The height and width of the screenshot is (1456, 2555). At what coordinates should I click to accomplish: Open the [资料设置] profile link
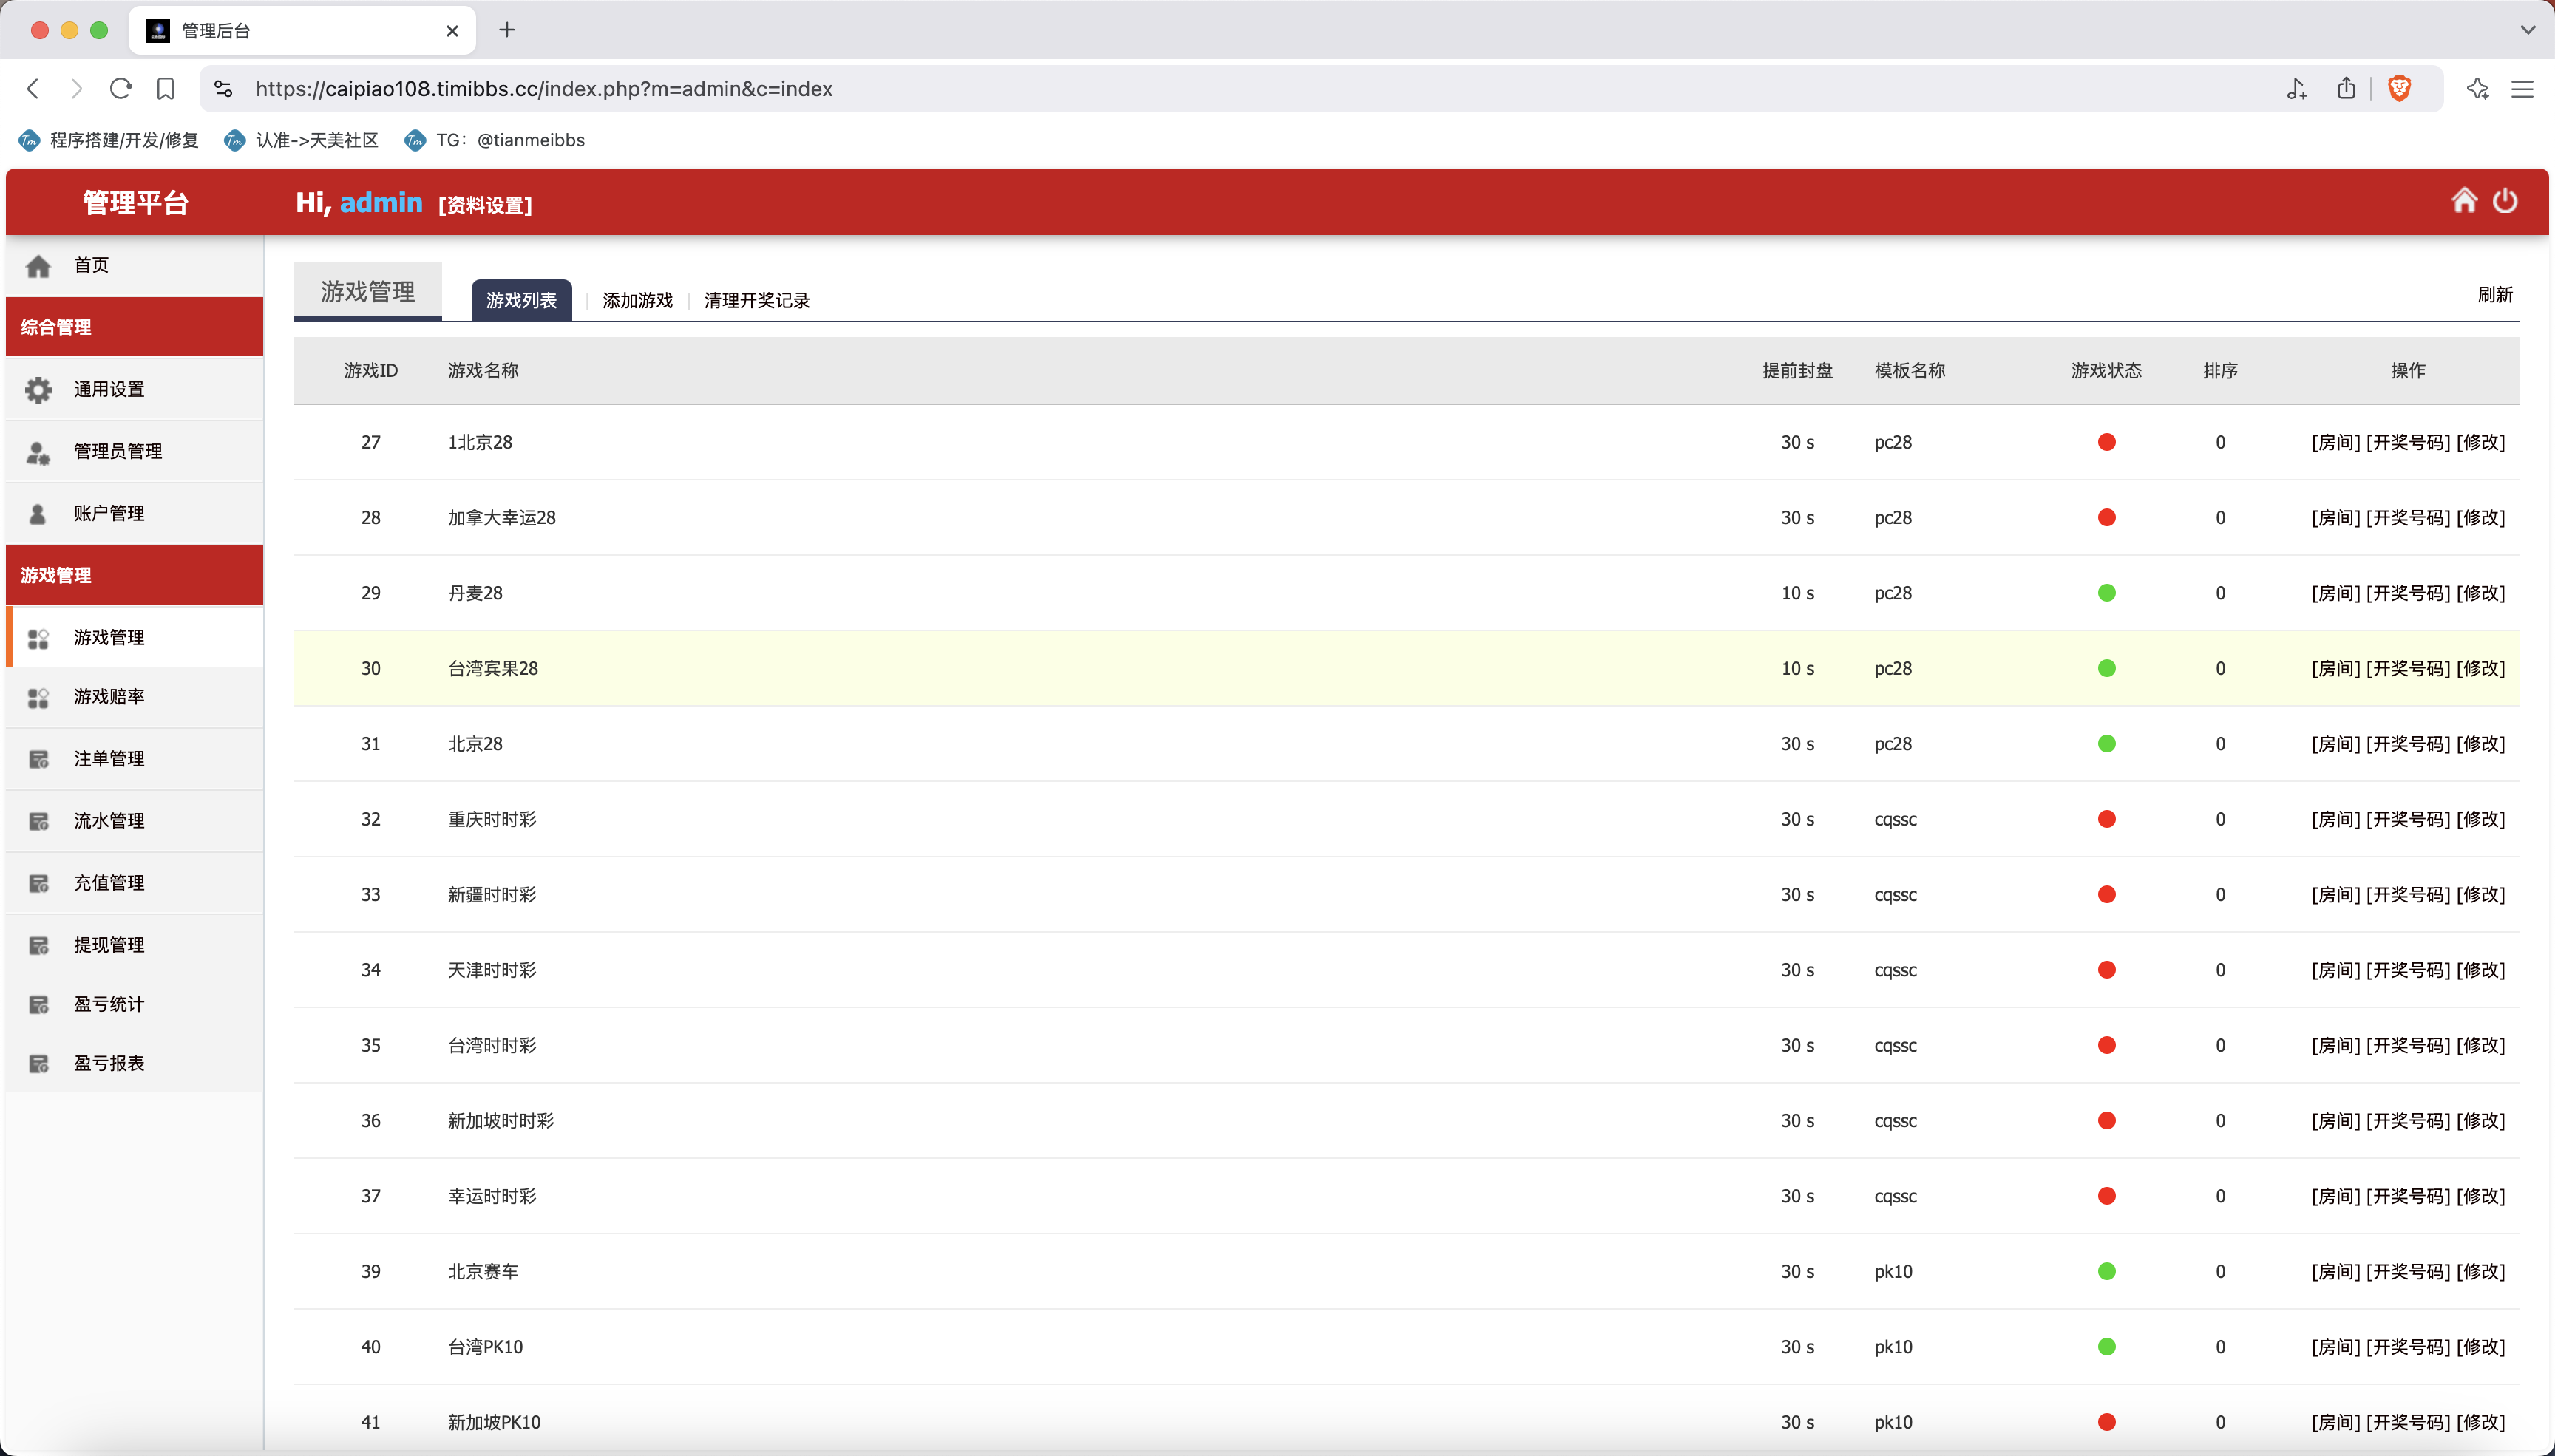pos(485,205)
